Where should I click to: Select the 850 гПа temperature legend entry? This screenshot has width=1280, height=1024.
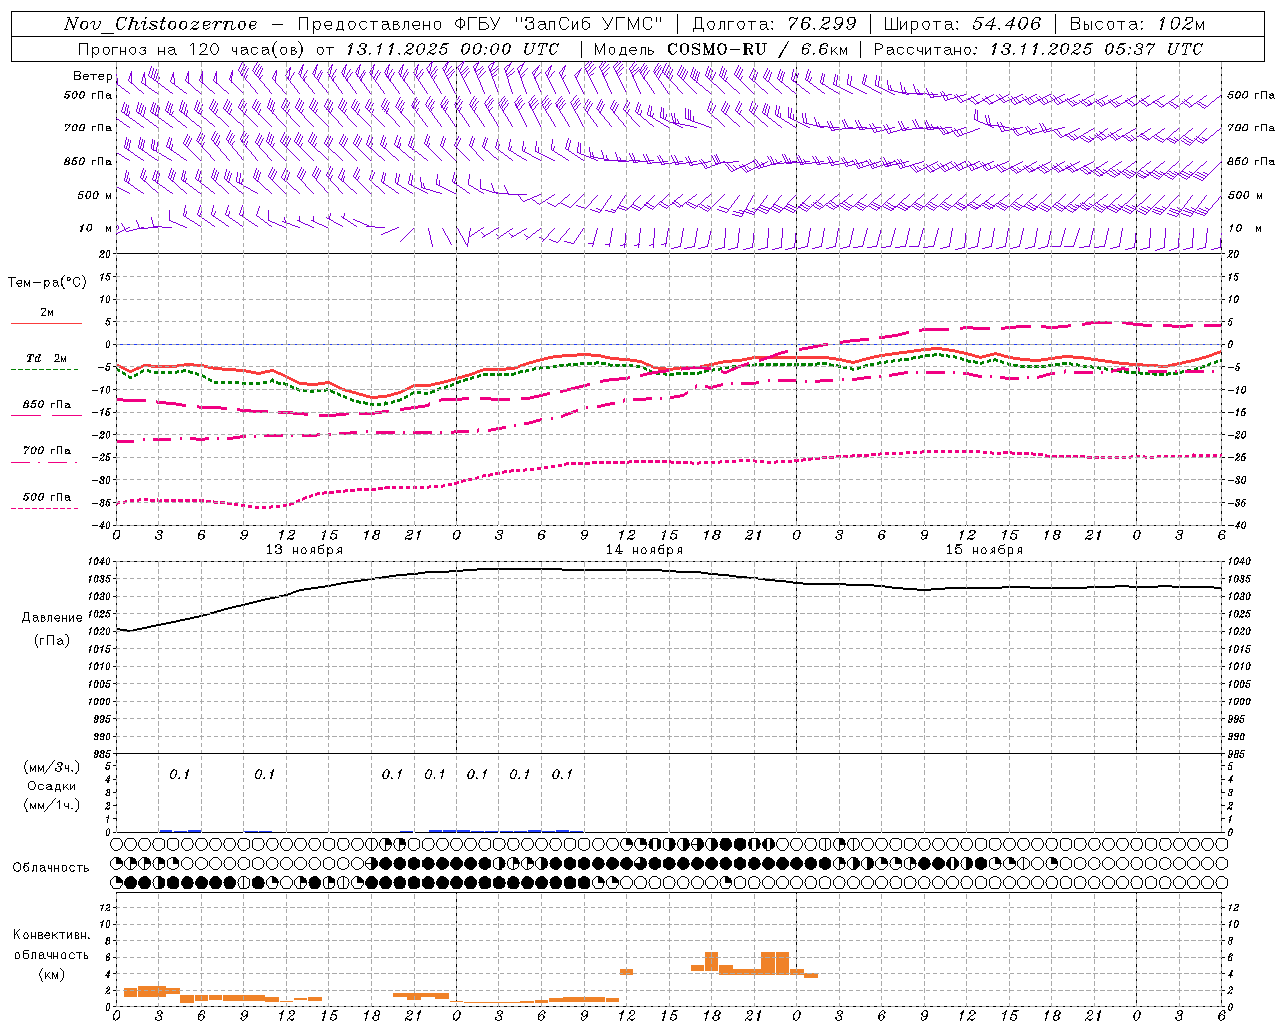[x=47, y=405]
